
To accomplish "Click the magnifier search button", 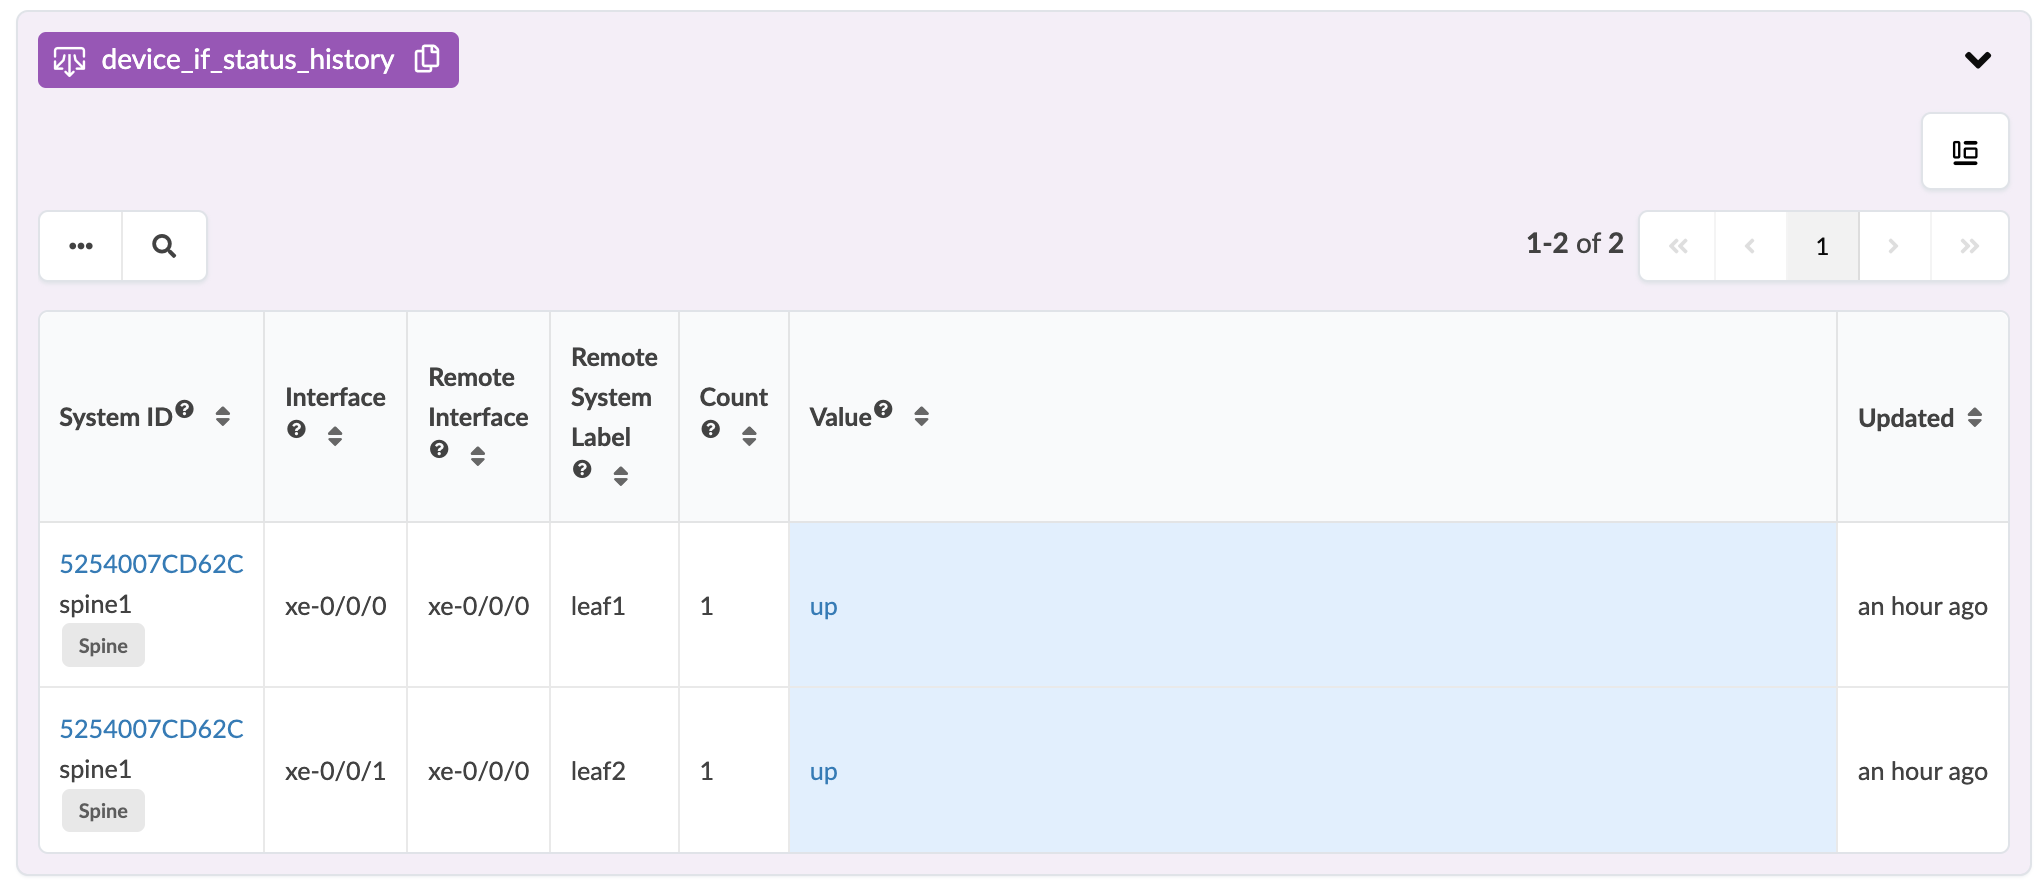I will pos(164,246).
